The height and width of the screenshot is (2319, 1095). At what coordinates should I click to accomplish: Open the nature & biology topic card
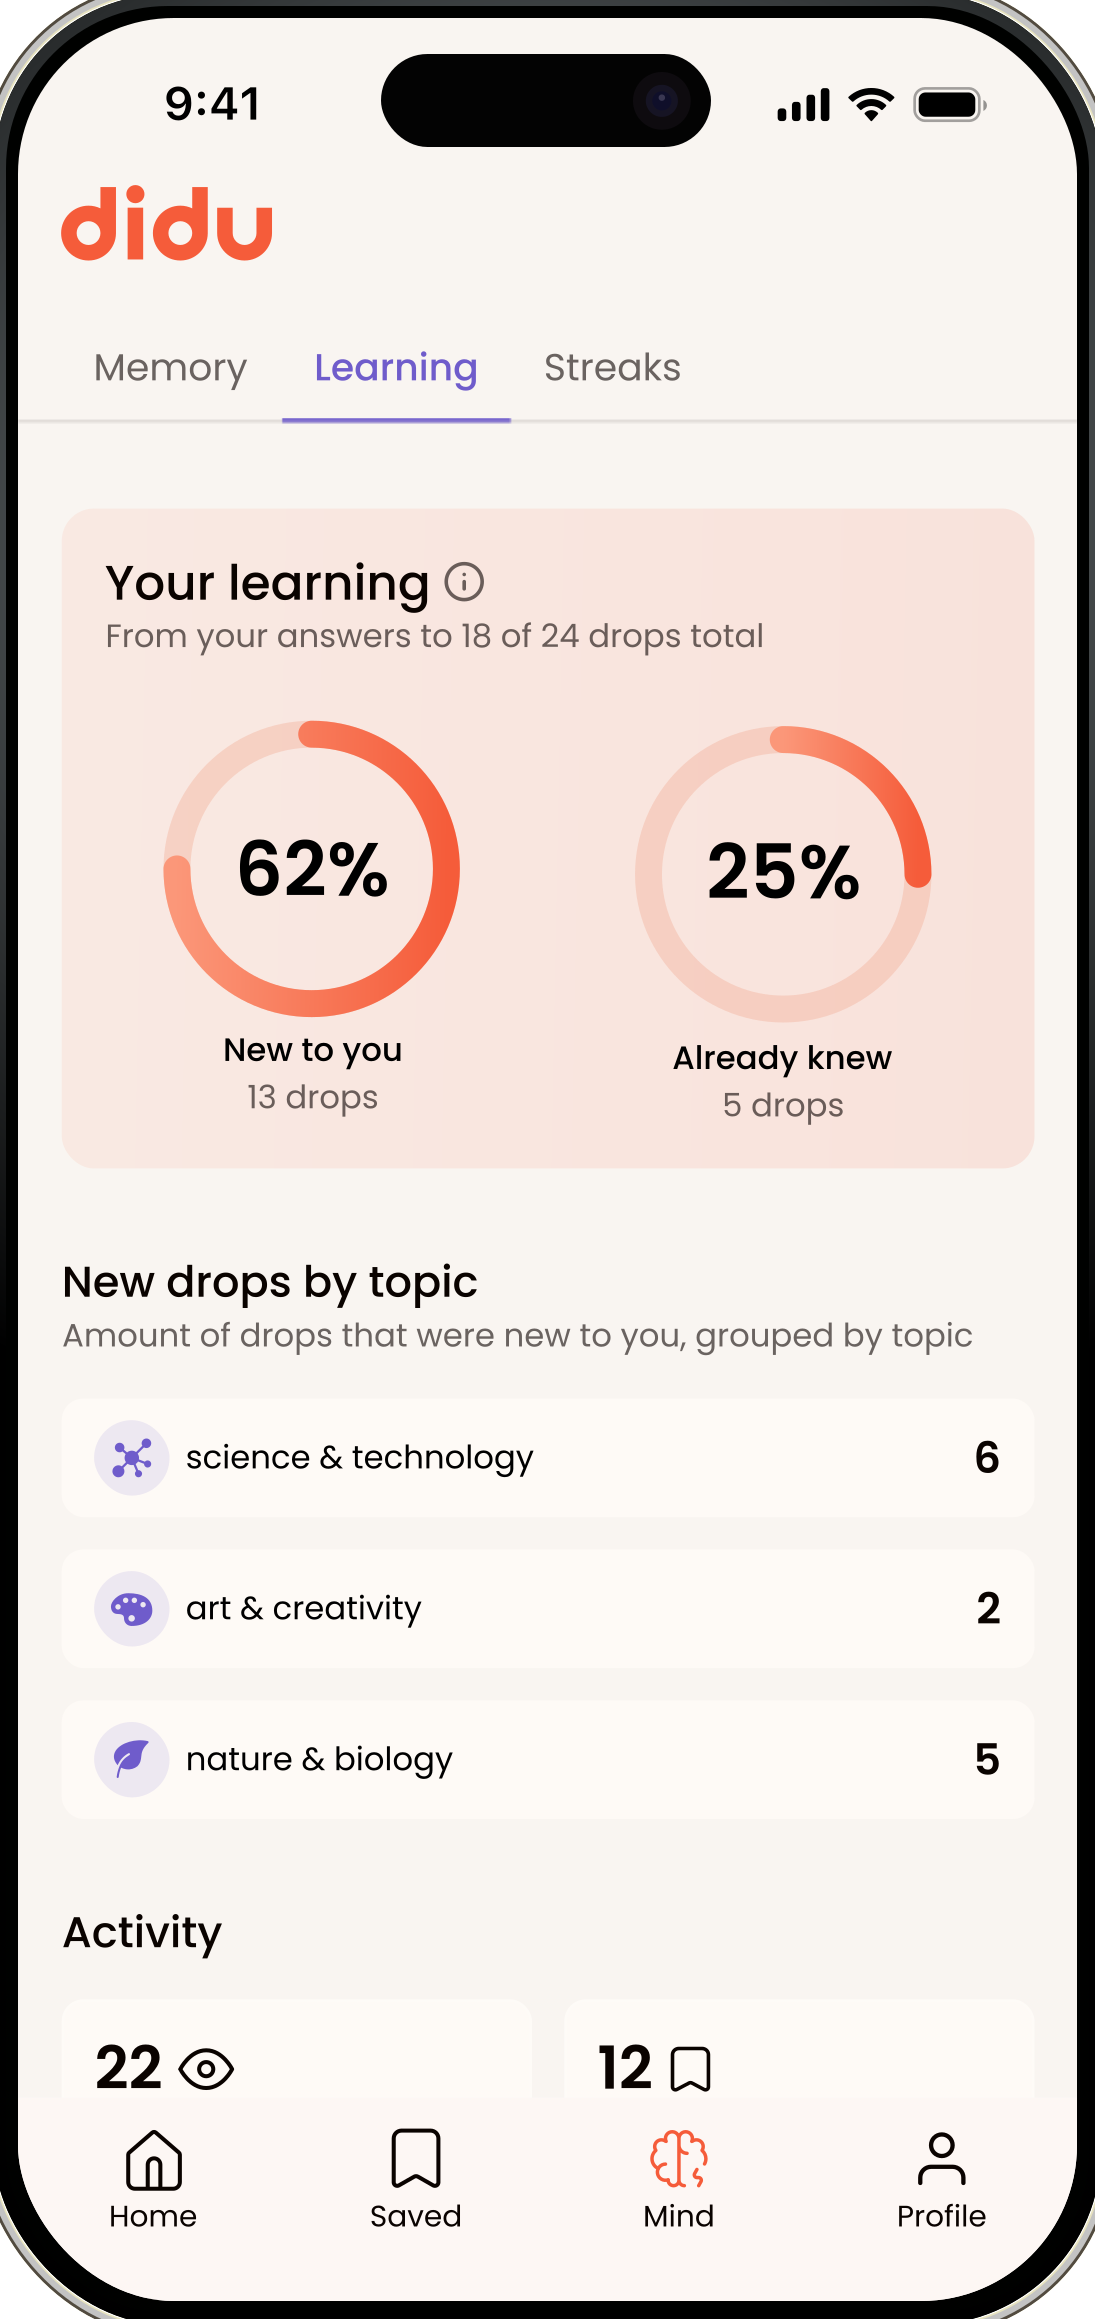coord(547,1759)
